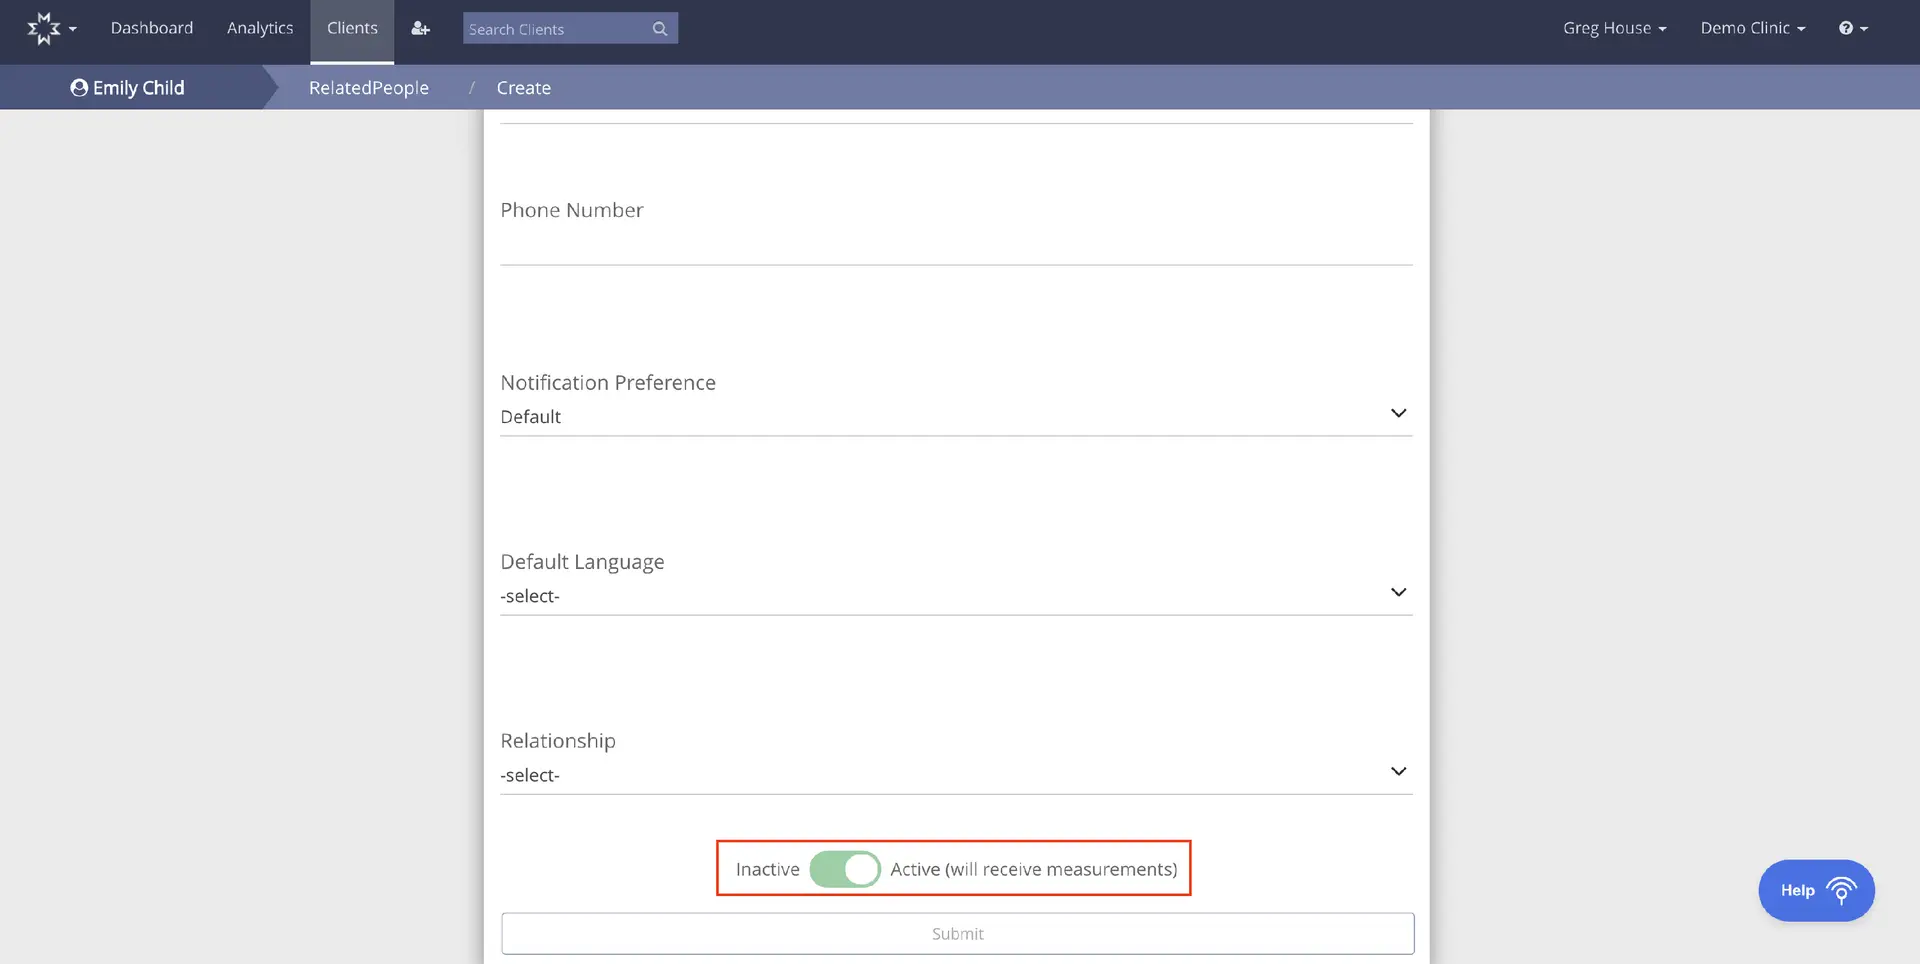The image size is (1920, 964).
Task: Open the help question mark icon
Action: point(1847,28)
